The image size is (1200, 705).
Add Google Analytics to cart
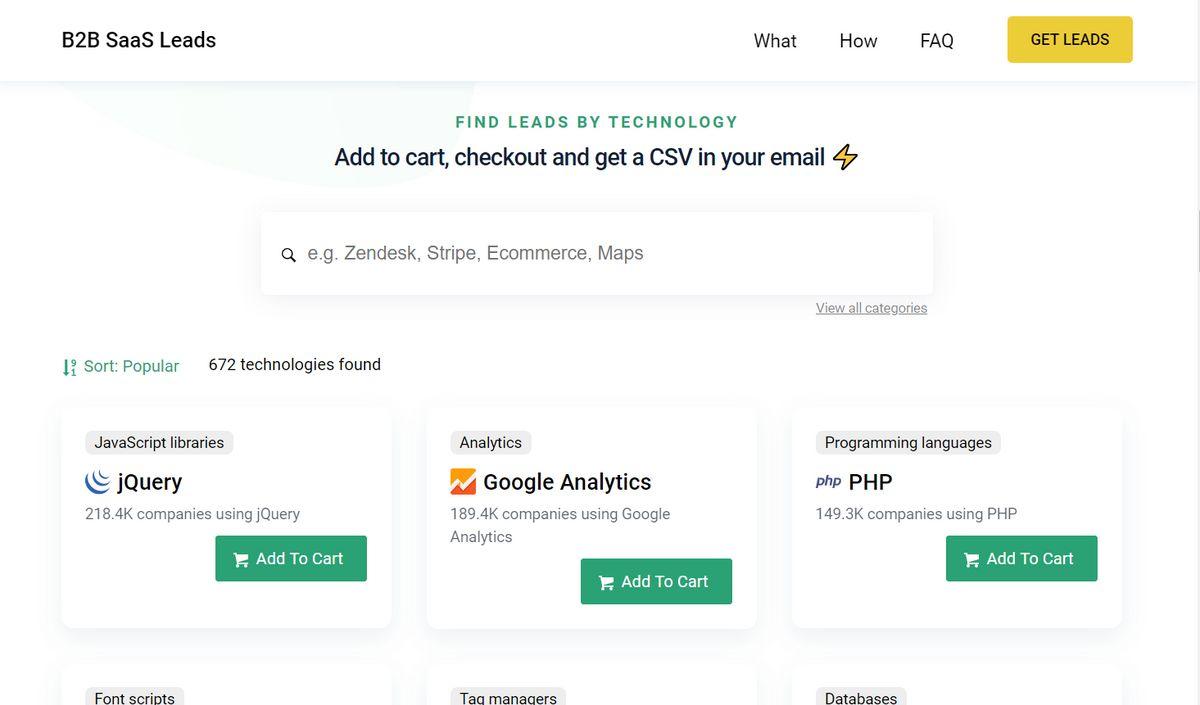coord(656,581)
